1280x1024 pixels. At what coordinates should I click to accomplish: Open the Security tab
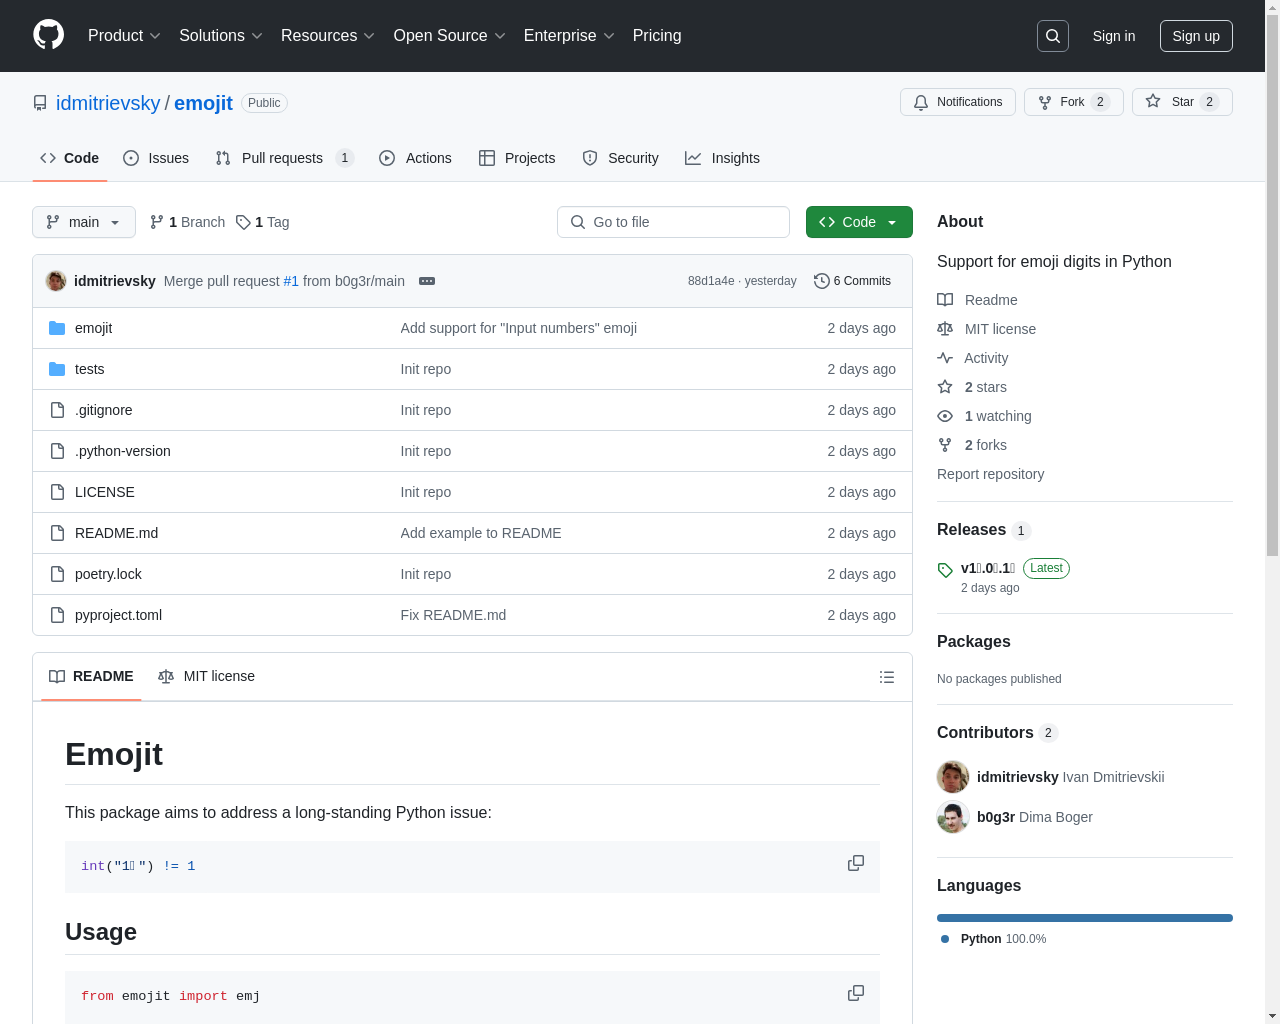(x=620, y=158)
